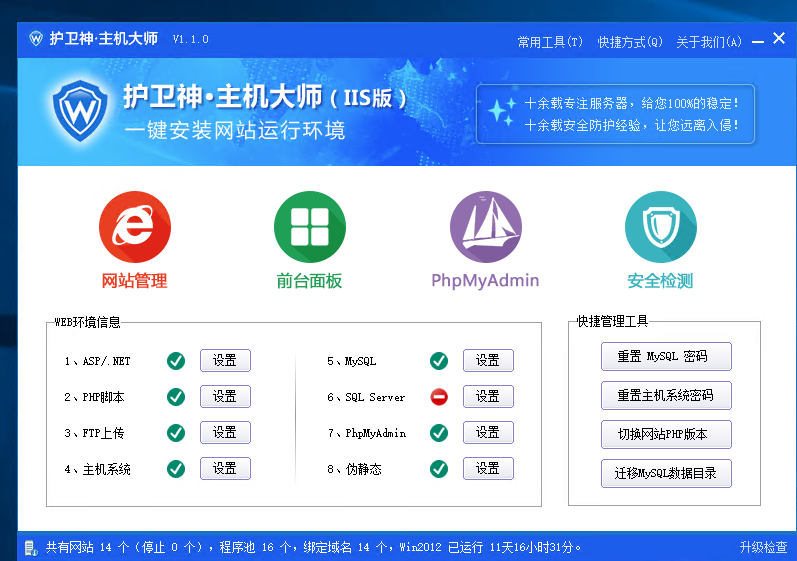This screenshot has height=561, width=797.
Task: Click the 5、MySQL row label
Action: click(351, 361)
